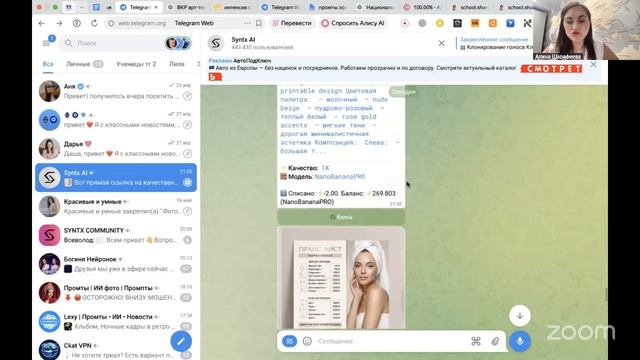Switch to the Ученицы тг 2 folder tab
The width and height of the screenshot is (640, 360).
click(x=136, y=64)
